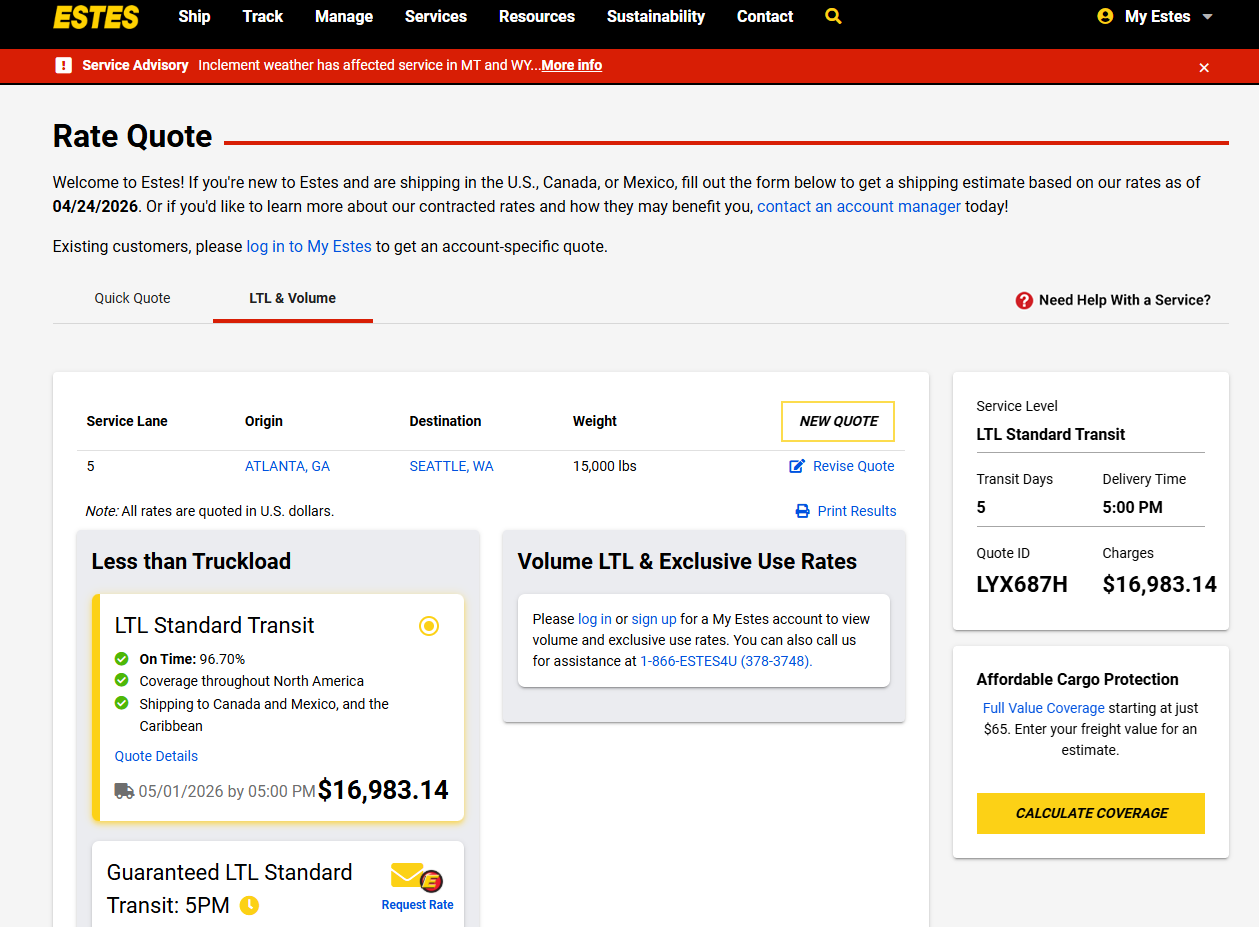Click the Volume LTL & Exclusive Use Rates heading
This screenshot has width=1259, height=927.
tap(687, 562)
